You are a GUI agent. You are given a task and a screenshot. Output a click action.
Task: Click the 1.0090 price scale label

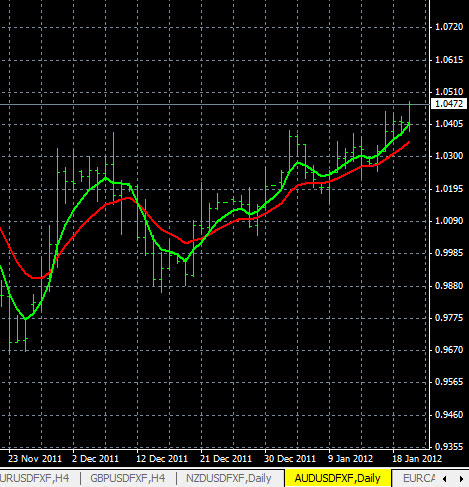pos(449,221)
